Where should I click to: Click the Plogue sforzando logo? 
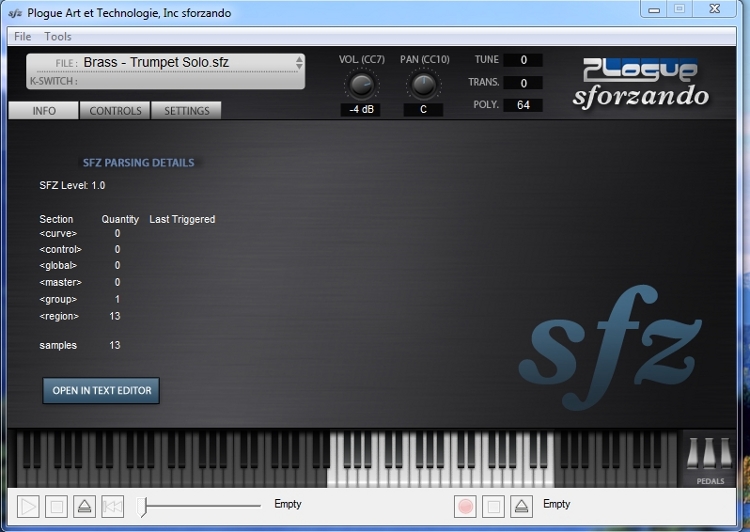coord(641,83)
